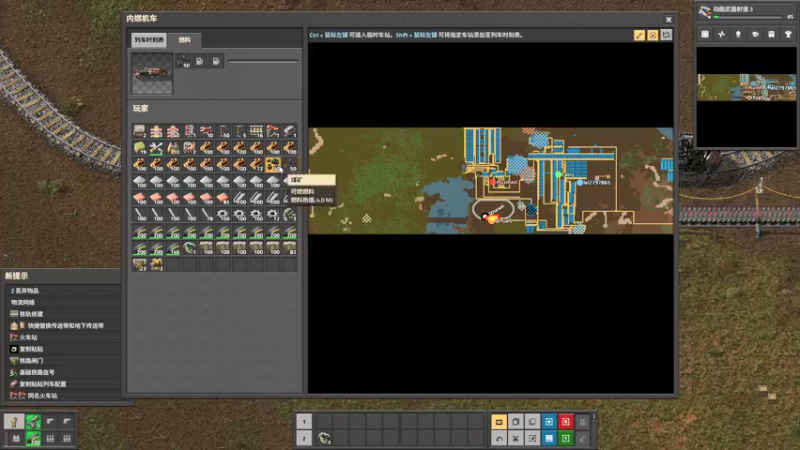Click the third empty fuel slot
The width and height of the screenshot is (800, 450).
pos(216,61)
